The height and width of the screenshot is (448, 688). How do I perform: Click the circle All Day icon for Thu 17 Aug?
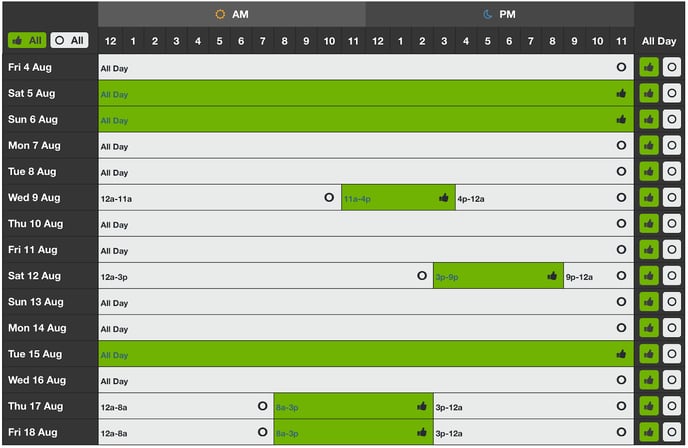point(671,406)
